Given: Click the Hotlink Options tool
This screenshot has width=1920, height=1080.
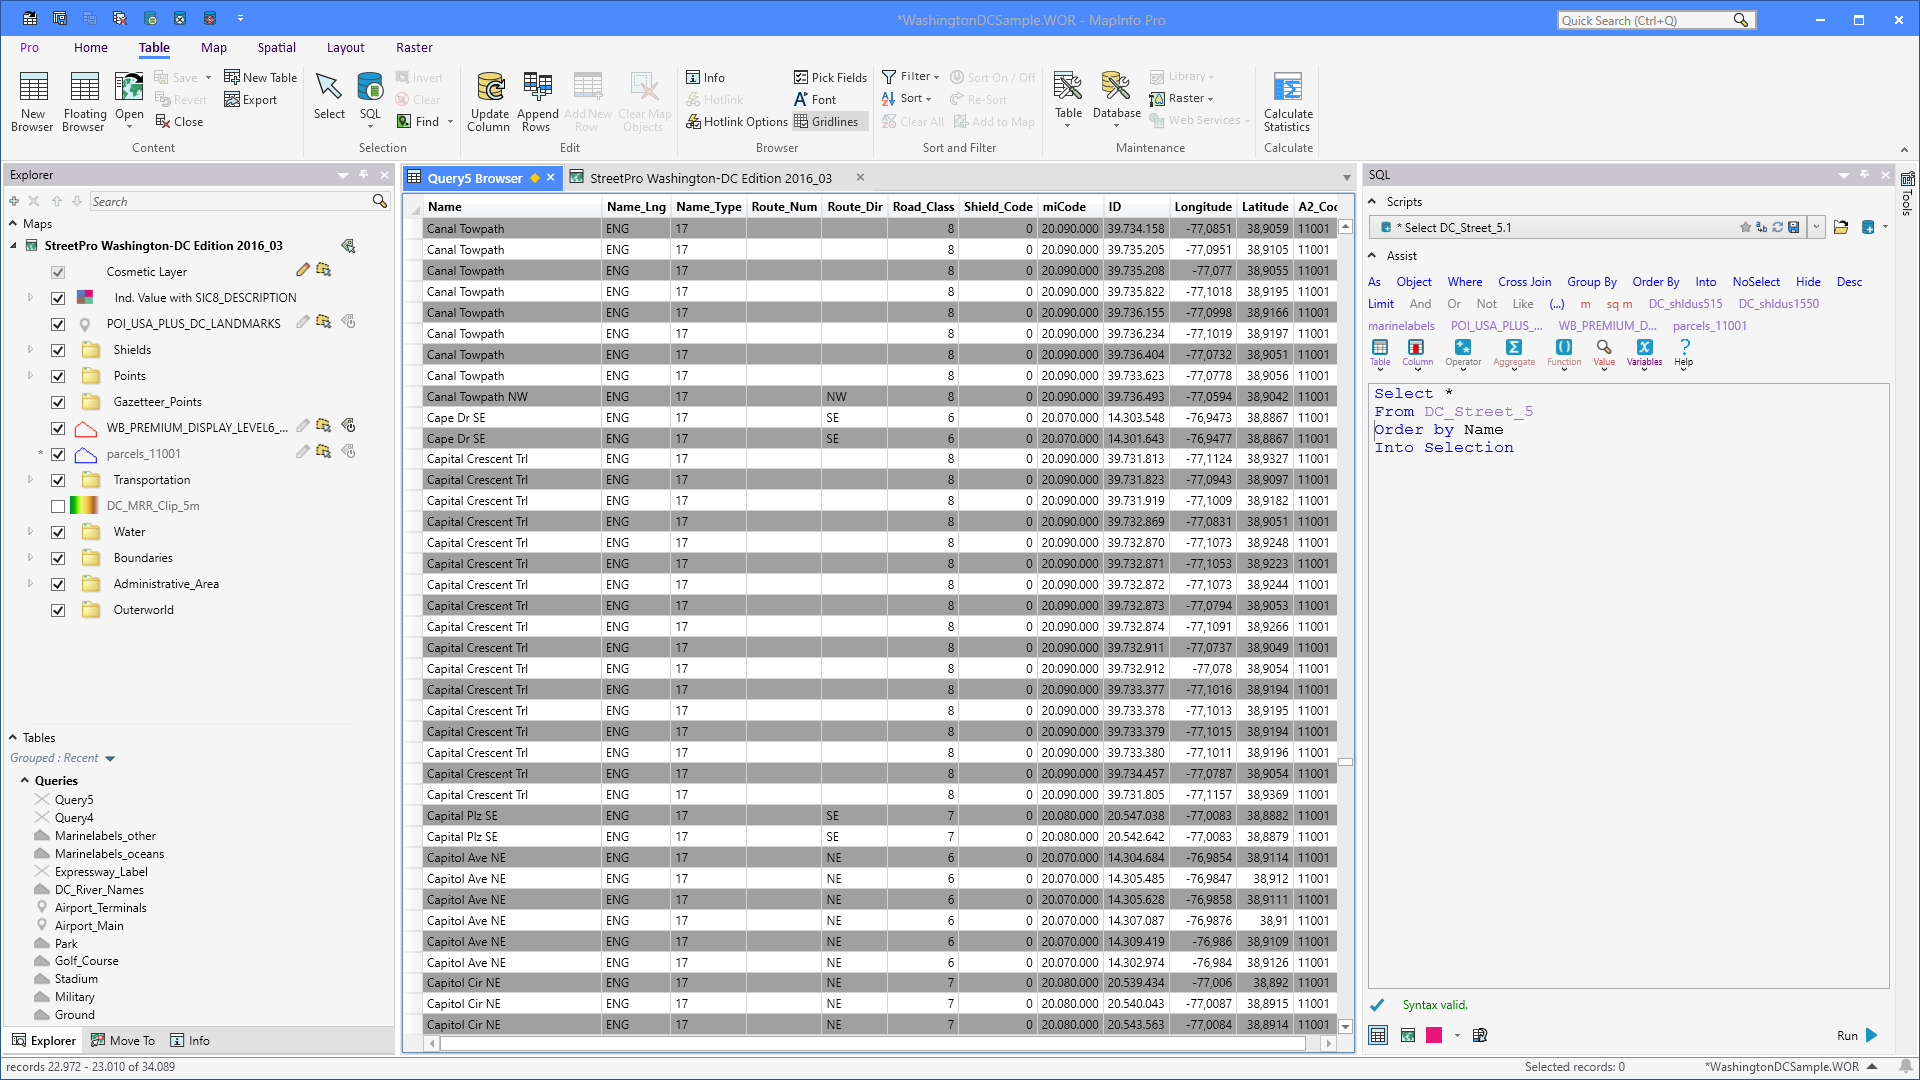Looking at the screenshot, I should coord(737,121).
